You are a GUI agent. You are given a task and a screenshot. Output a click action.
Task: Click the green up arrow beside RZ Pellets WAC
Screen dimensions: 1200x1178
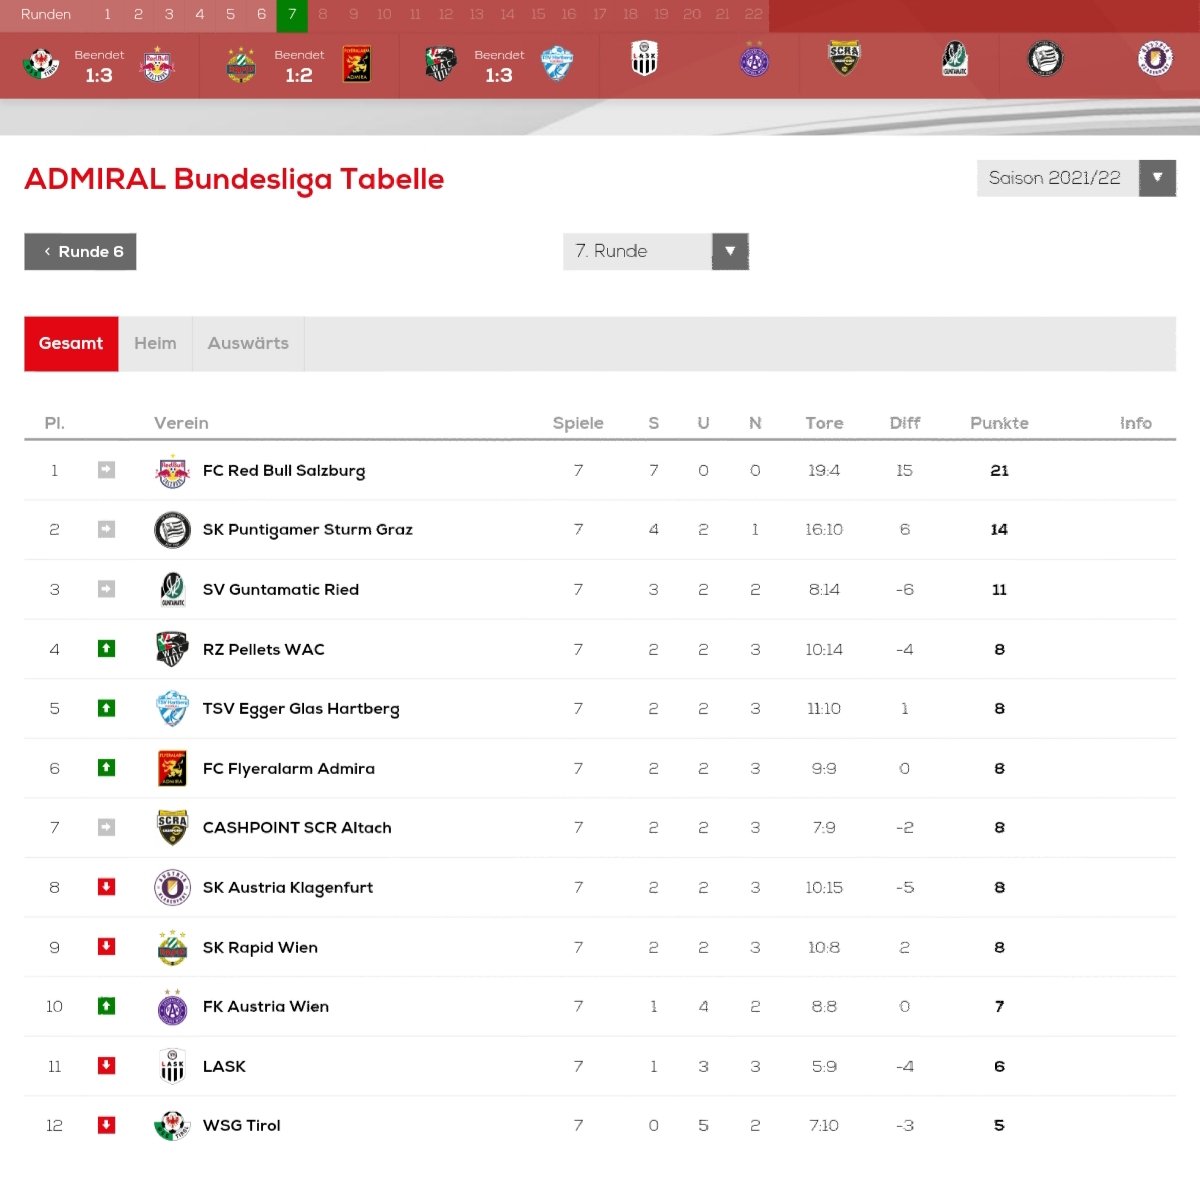point(106,649)
